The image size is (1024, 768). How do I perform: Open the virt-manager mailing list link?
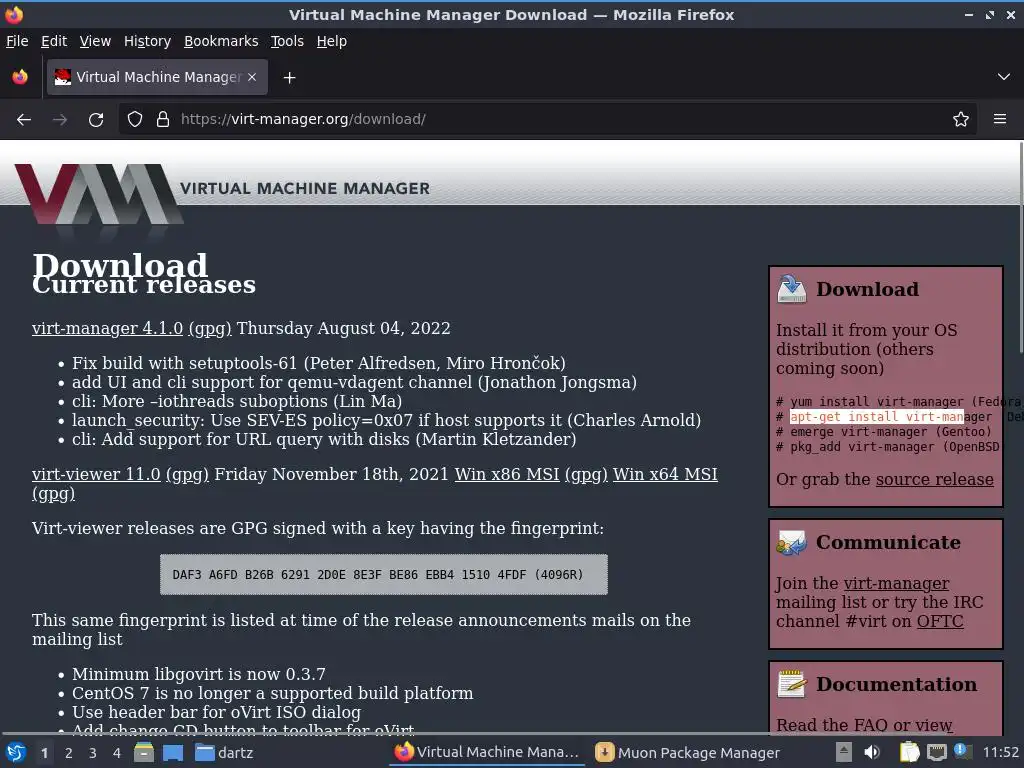tap(897, 583)
